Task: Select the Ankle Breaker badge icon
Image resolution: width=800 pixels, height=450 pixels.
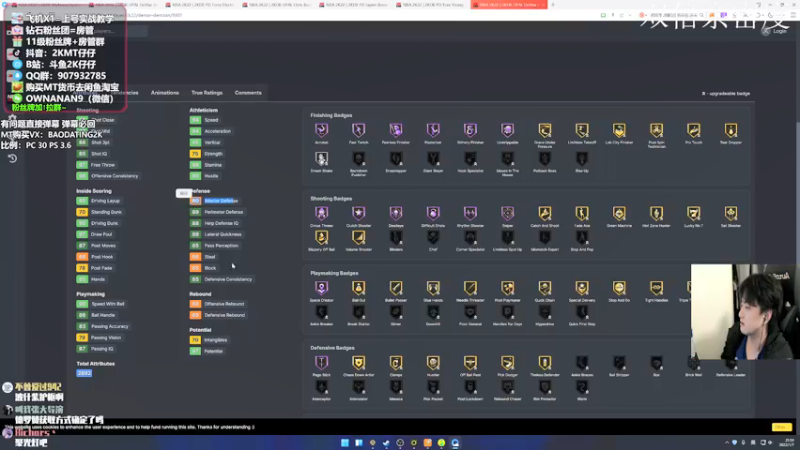Action: [x=321, y=312]
